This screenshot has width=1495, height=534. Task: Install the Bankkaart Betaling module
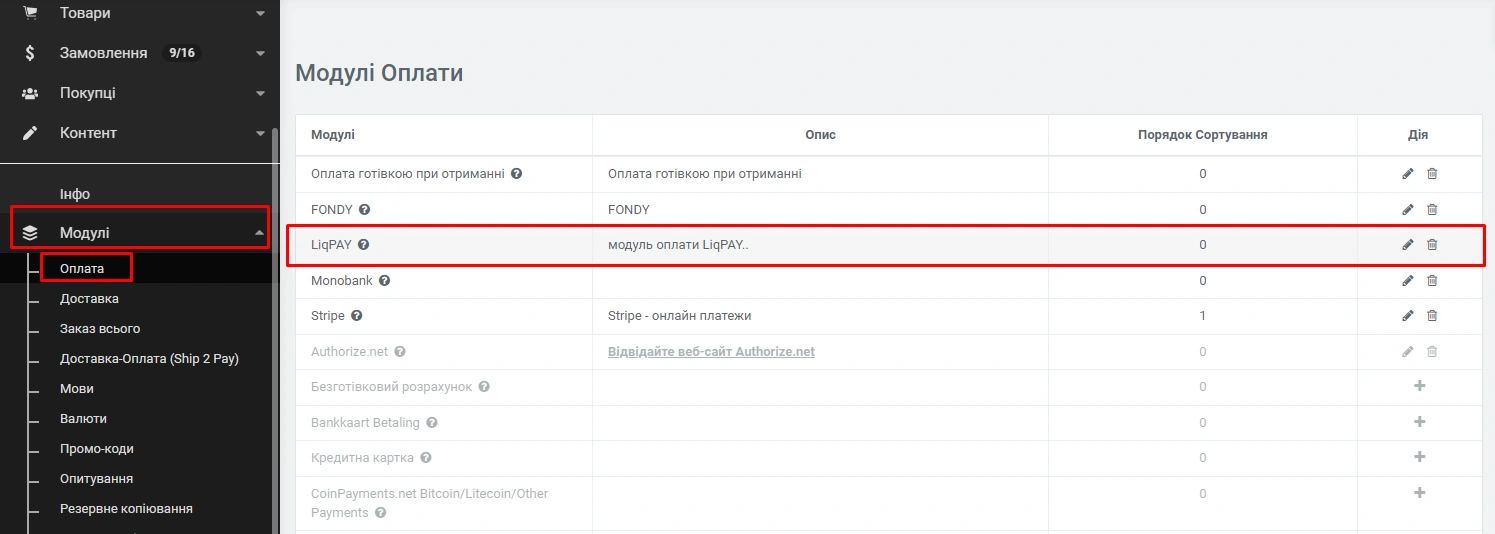(x=1420, y=422)
